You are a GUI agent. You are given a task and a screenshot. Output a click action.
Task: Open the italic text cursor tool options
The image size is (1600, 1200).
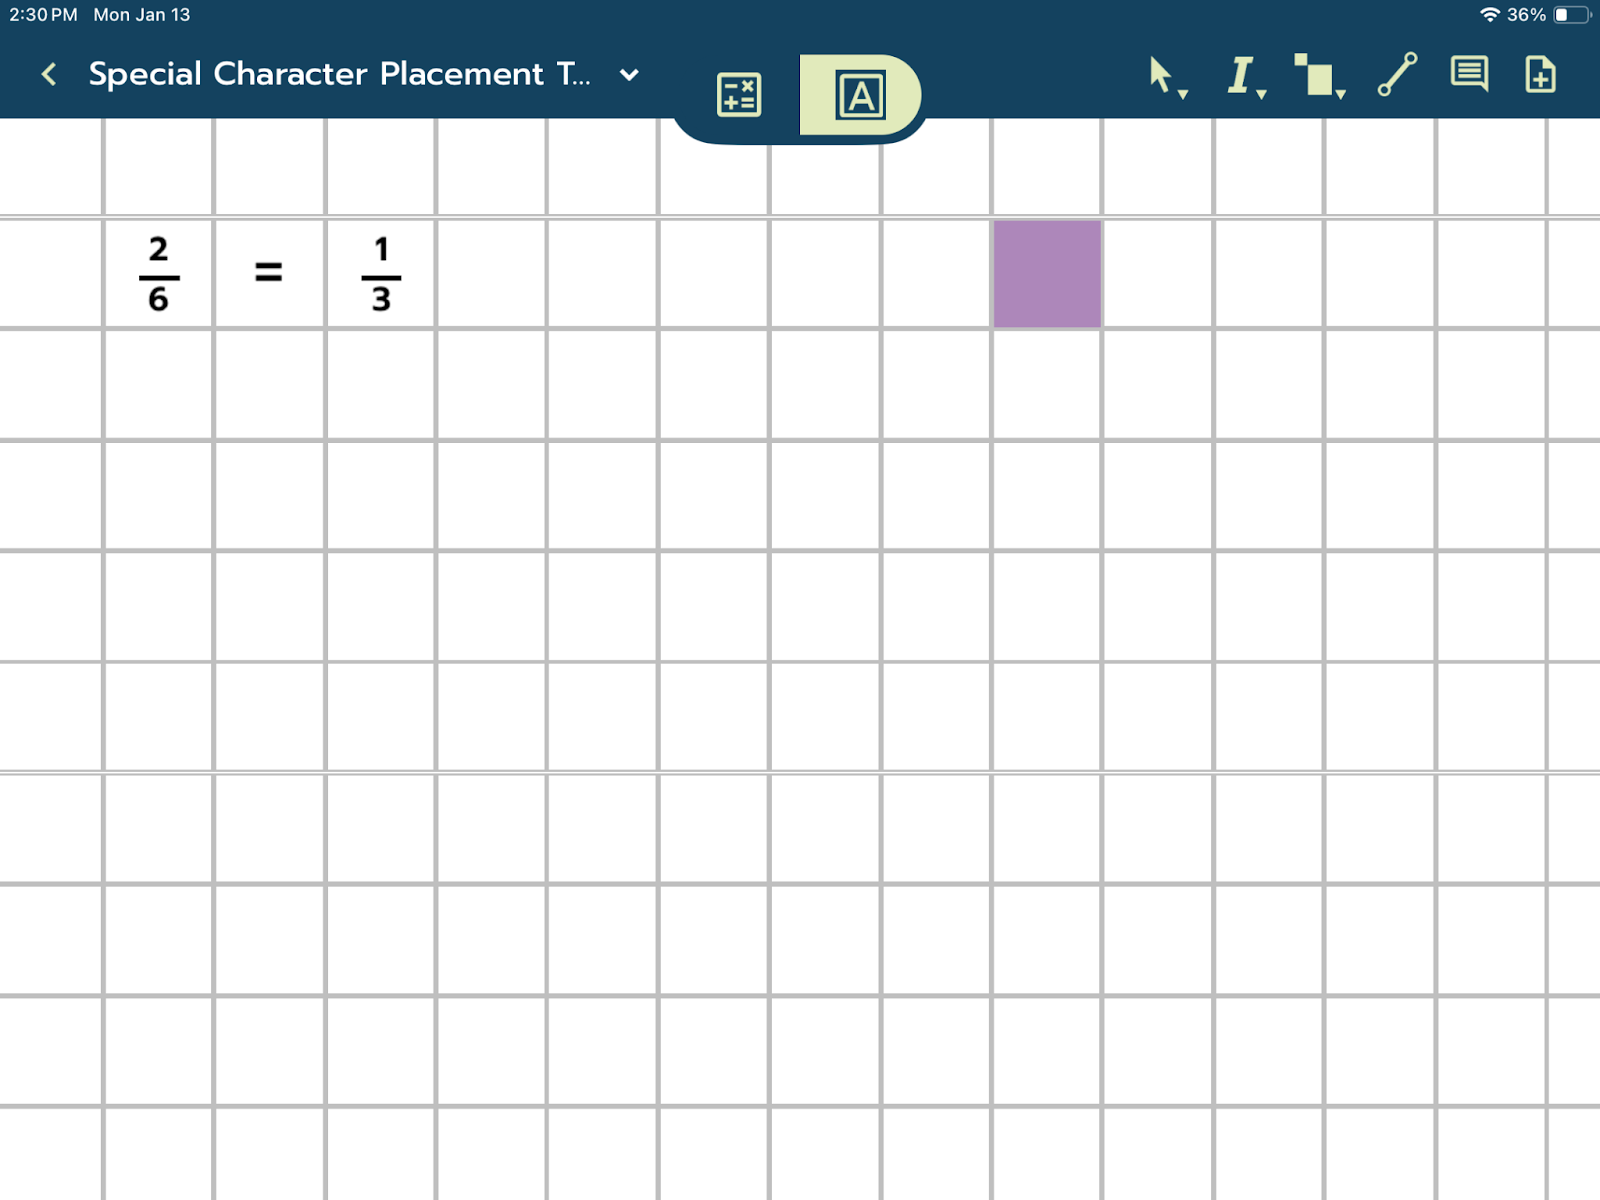coord(1243,76)
